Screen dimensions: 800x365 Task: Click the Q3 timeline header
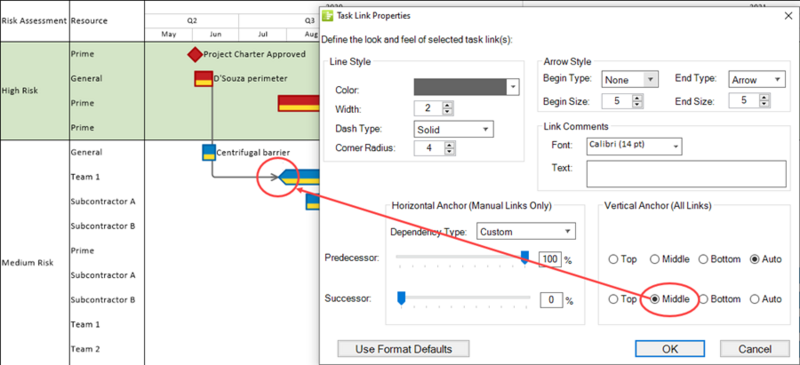pyautogui.click(x=310, y=21)
